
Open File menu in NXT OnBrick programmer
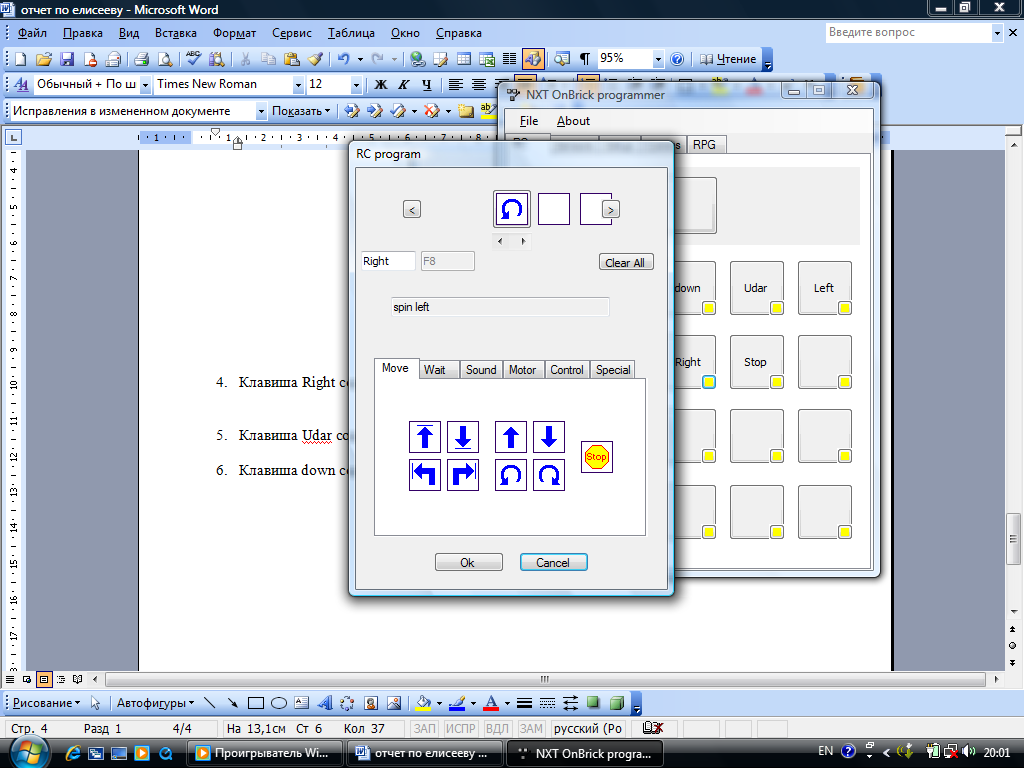(529, 121)
